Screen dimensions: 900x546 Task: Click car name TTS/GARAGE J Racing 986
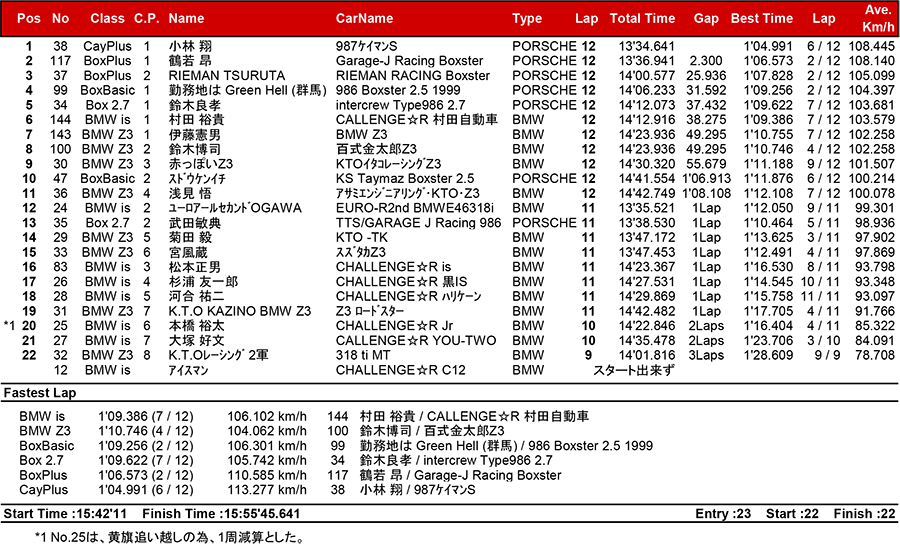tap(418, 223)
